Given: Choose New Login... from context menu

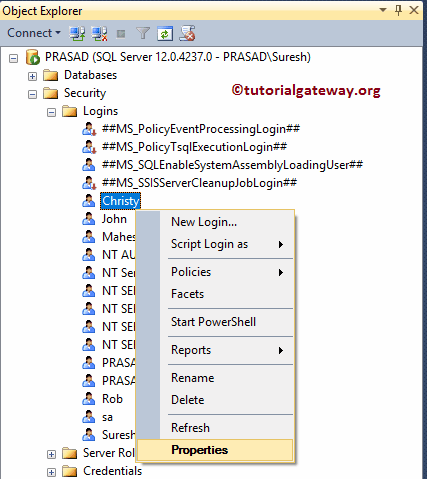Looking at the screenshot, I should click(x=215, y=222).
